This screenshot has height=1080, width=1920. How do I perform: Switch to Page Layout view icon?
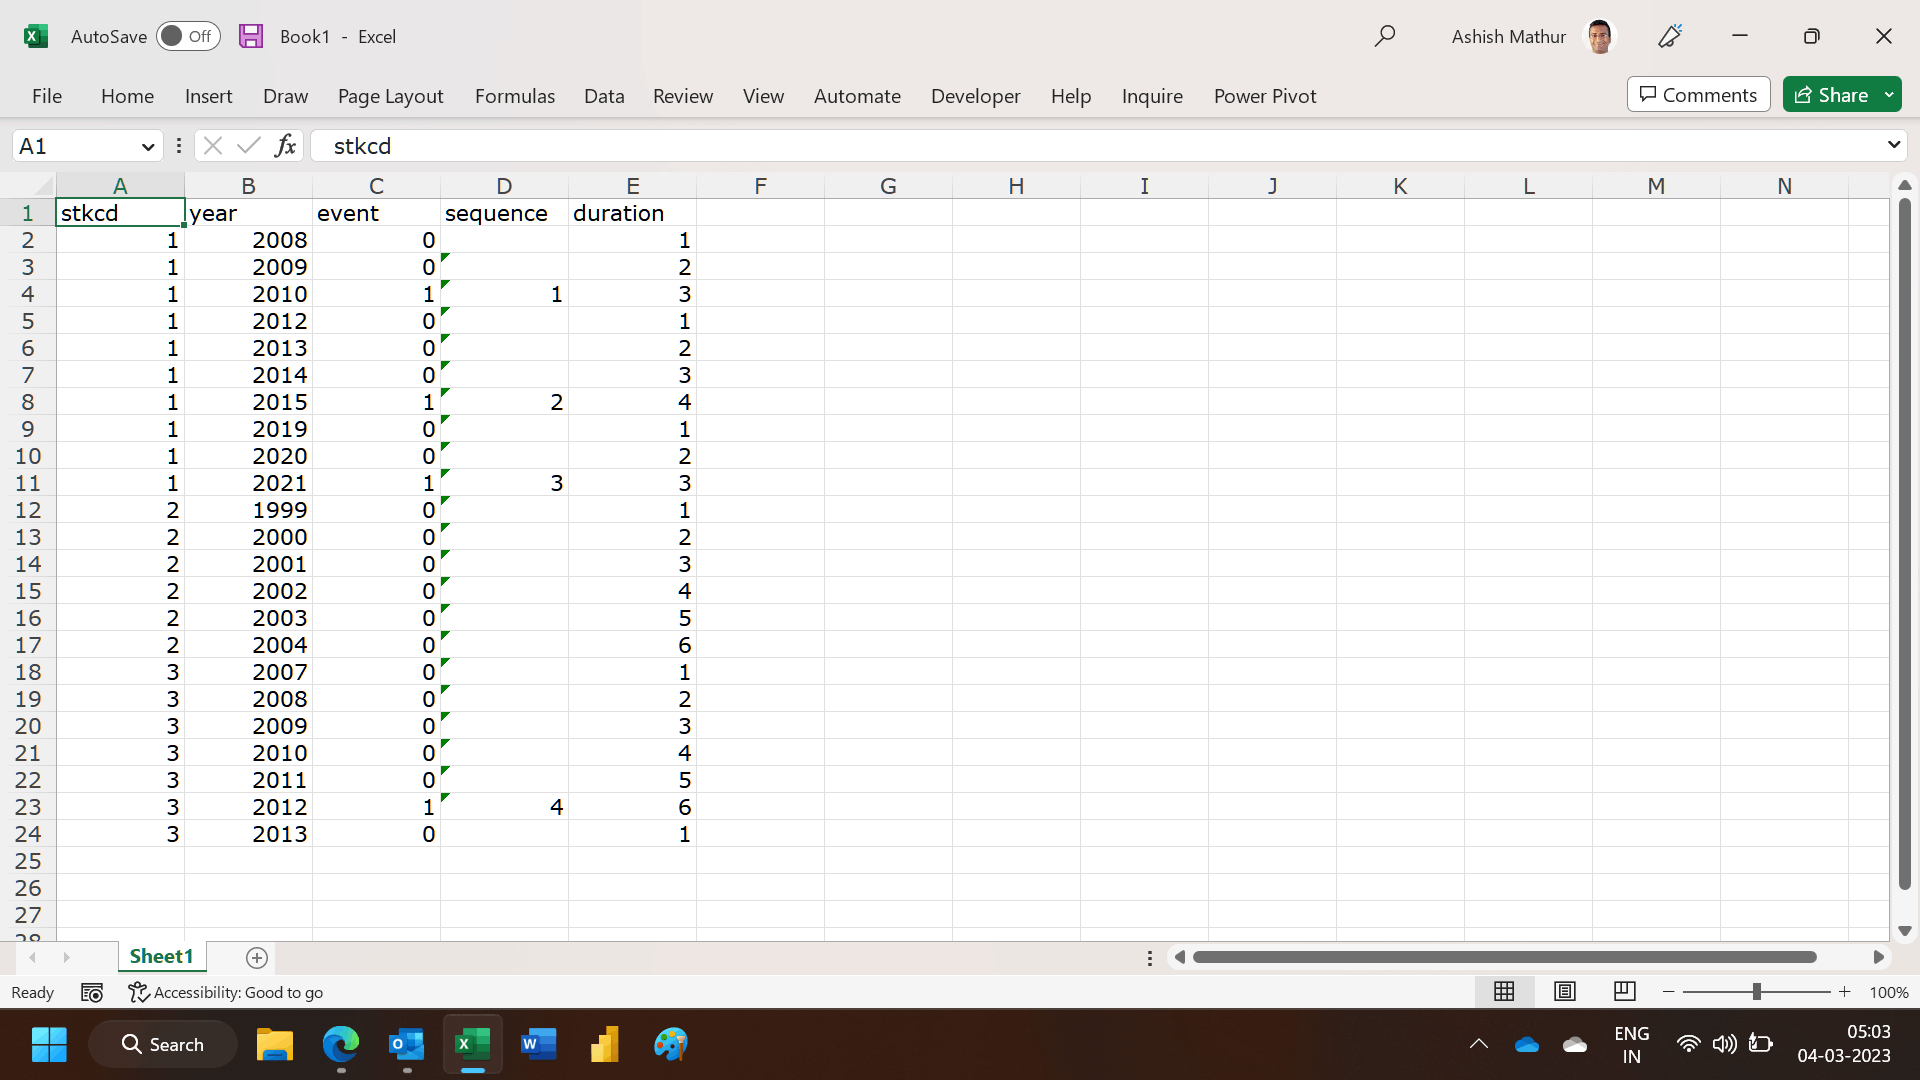click(x=1565, y=991)
